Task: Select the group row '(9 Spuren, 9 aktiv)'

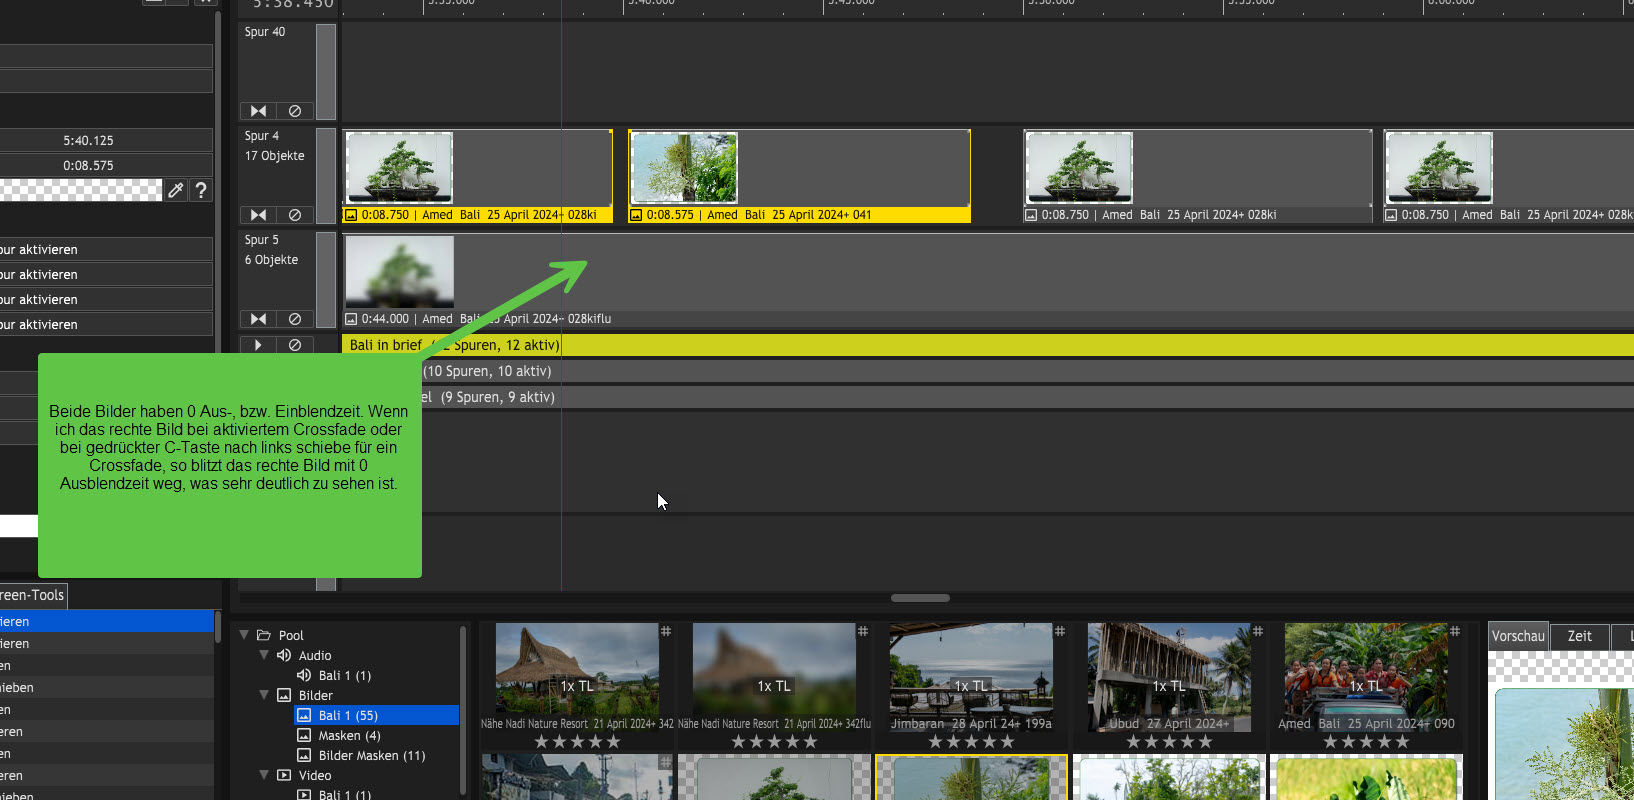Action: [988, 397]
